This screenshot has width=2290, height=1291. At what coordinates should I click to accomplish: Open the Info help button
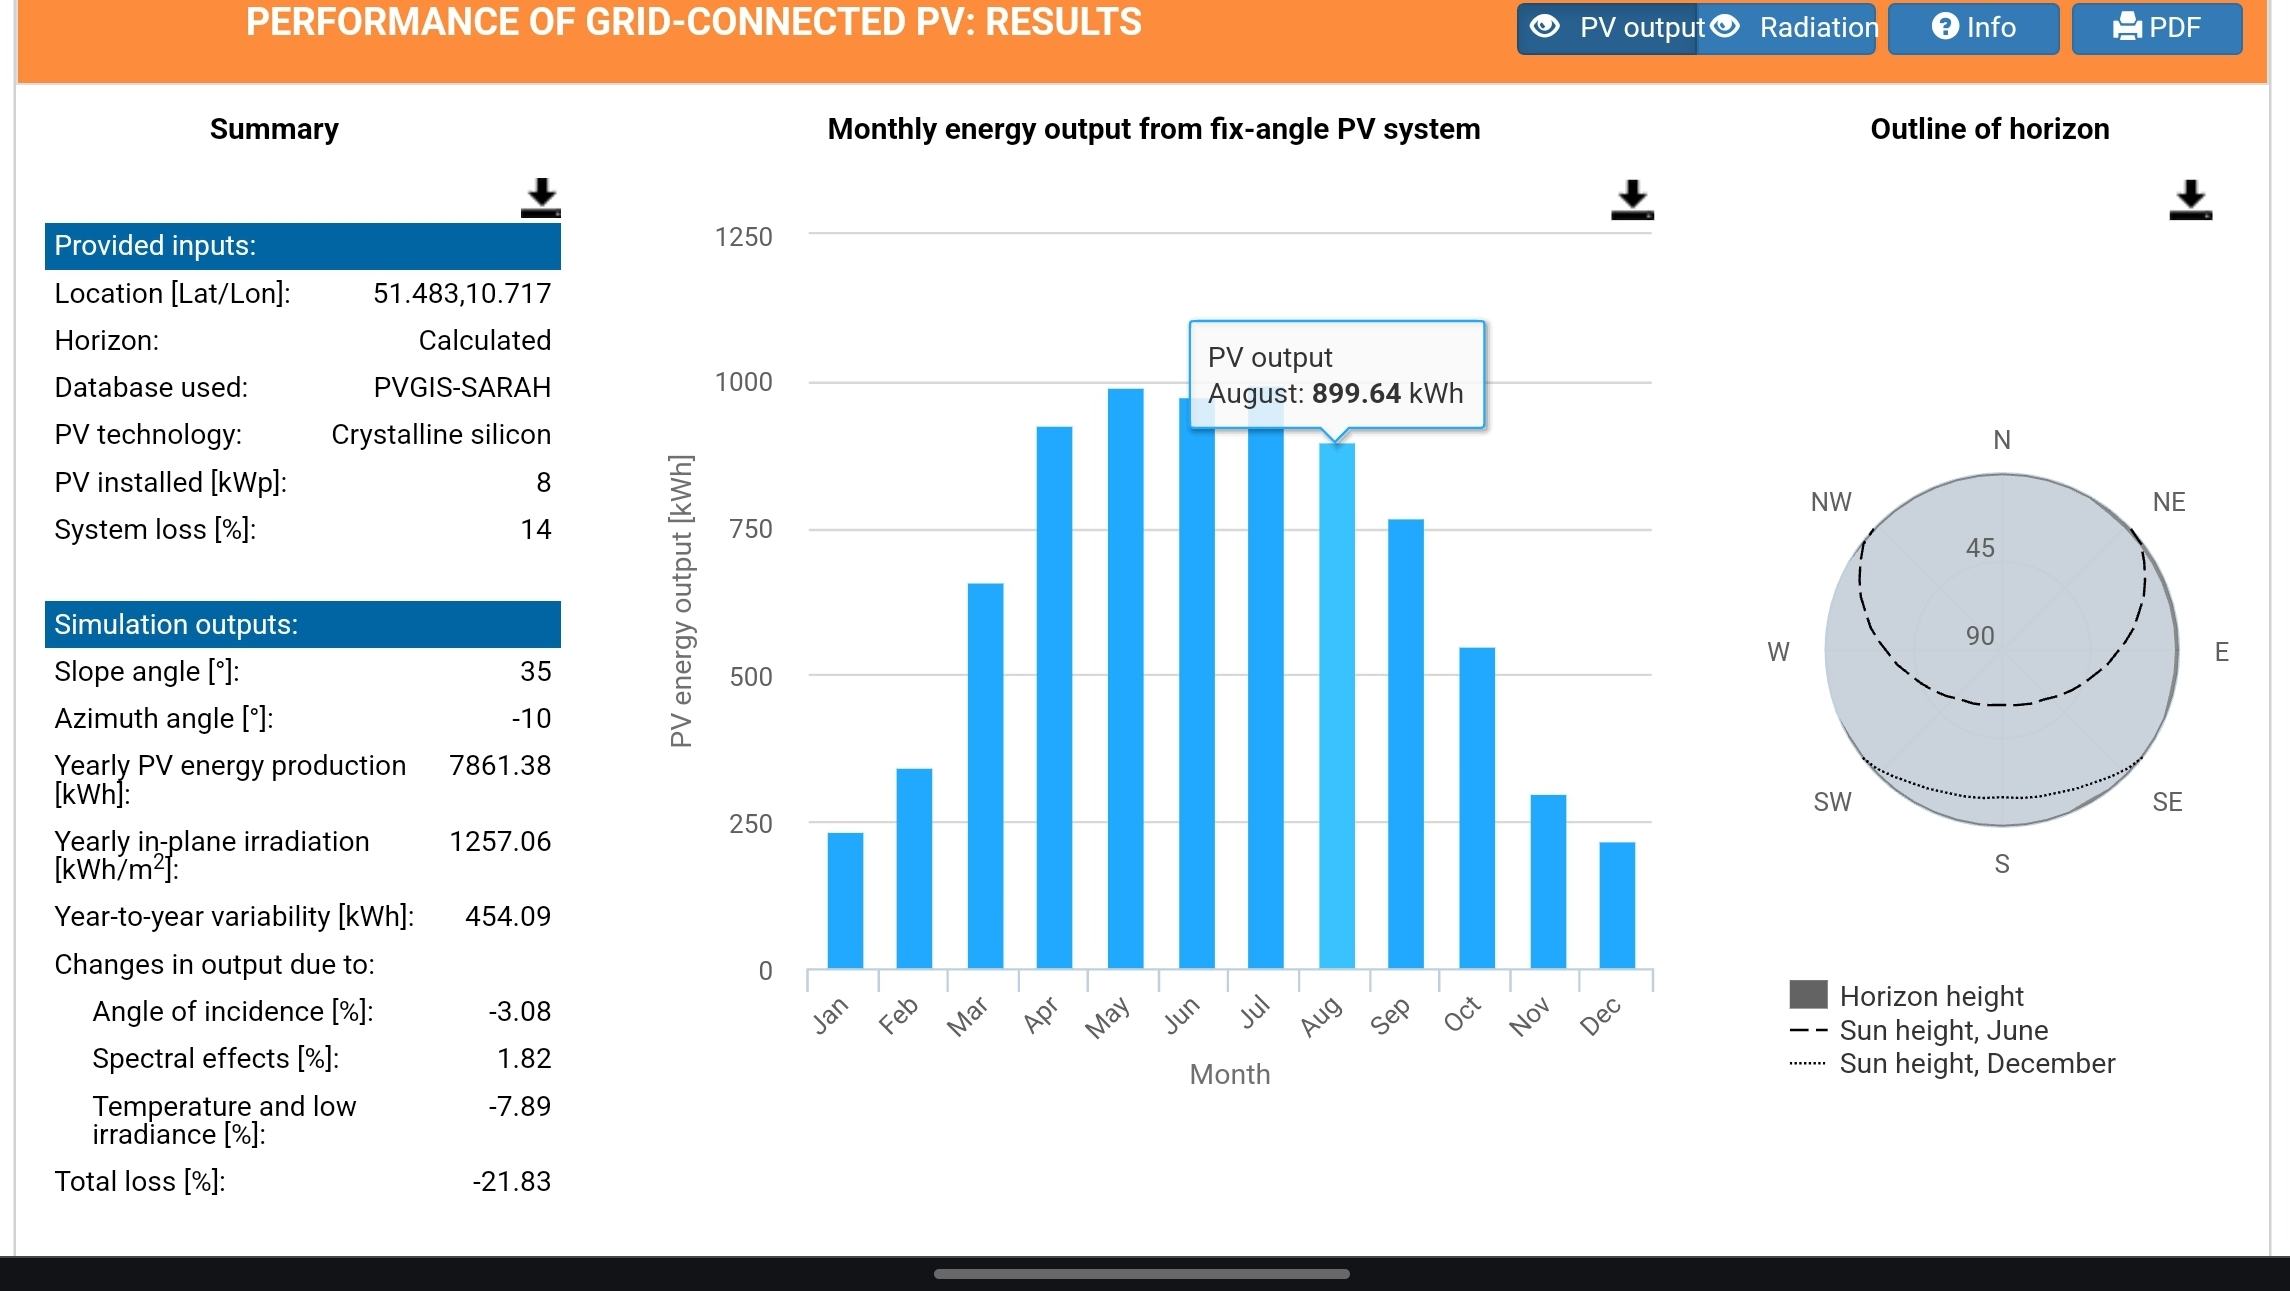(1973, 28)
